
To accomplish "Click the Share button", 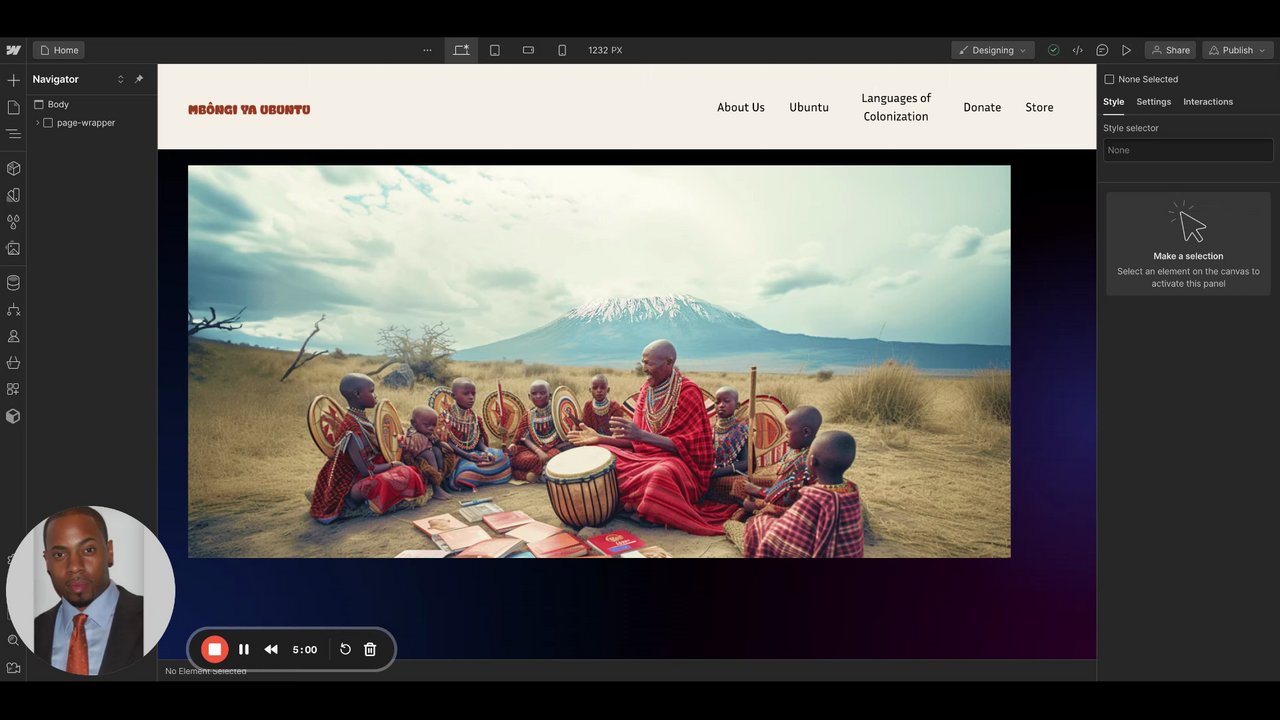I will (1170, 50).
